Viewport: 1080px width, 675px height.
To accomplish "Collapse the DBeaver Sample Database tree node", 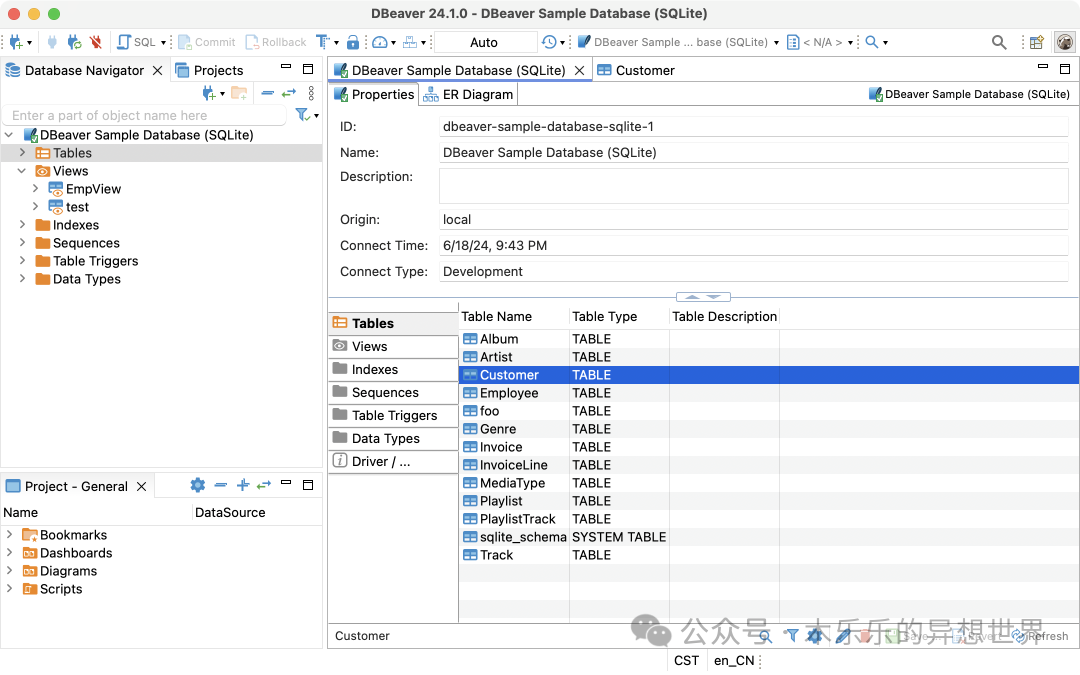I will pyautogui.click(x=9, y=135).
